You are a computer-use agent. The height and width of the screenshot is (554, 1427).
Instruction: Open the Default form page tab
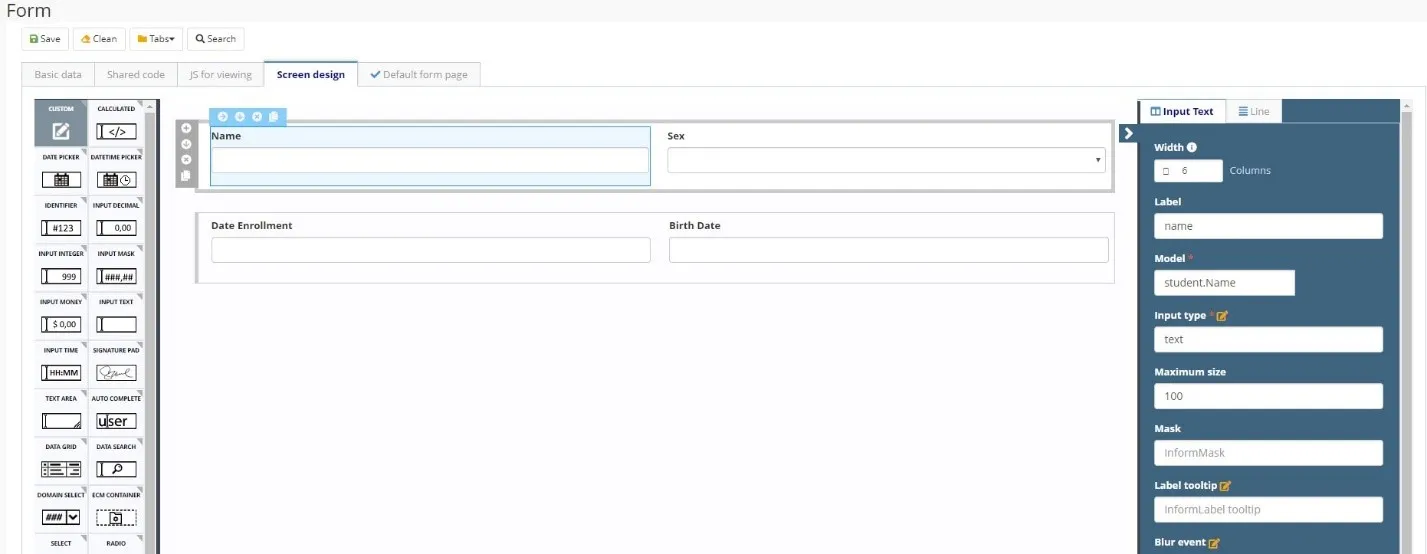pyautogui.click(x=419, y=75)
